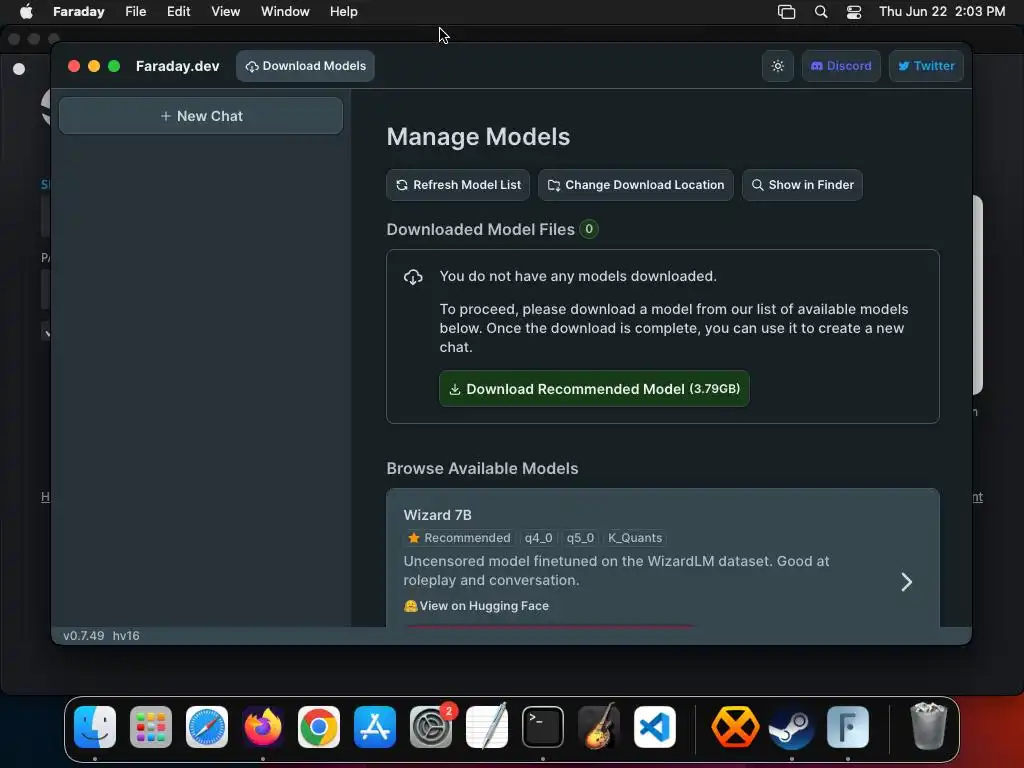The image size is (1024, 768).
Task: Expand the Wizard 7B chevron arrow
Action: (906, 582)
